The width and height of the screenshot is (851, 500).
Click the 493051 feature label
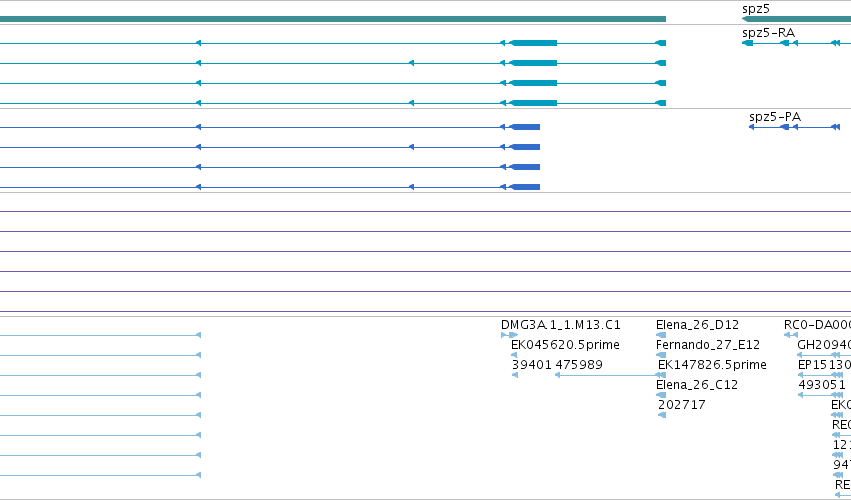pos(822,385)
